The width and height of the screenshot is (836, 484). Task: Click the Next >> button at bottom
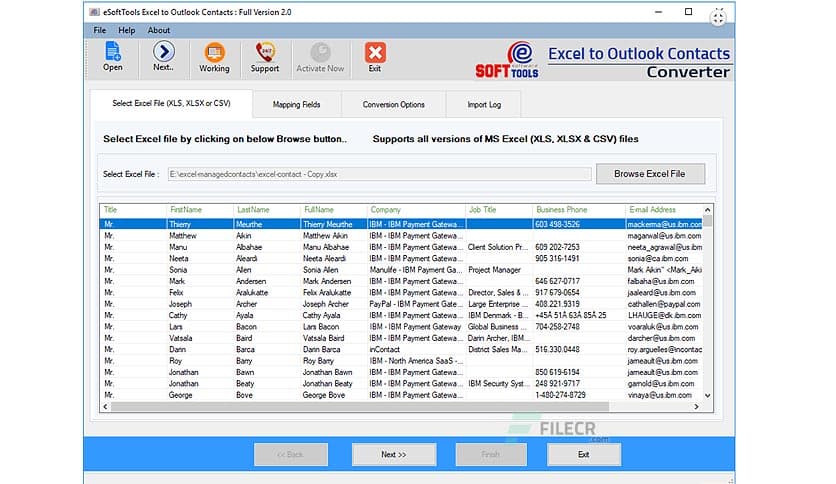coord(393,455)
